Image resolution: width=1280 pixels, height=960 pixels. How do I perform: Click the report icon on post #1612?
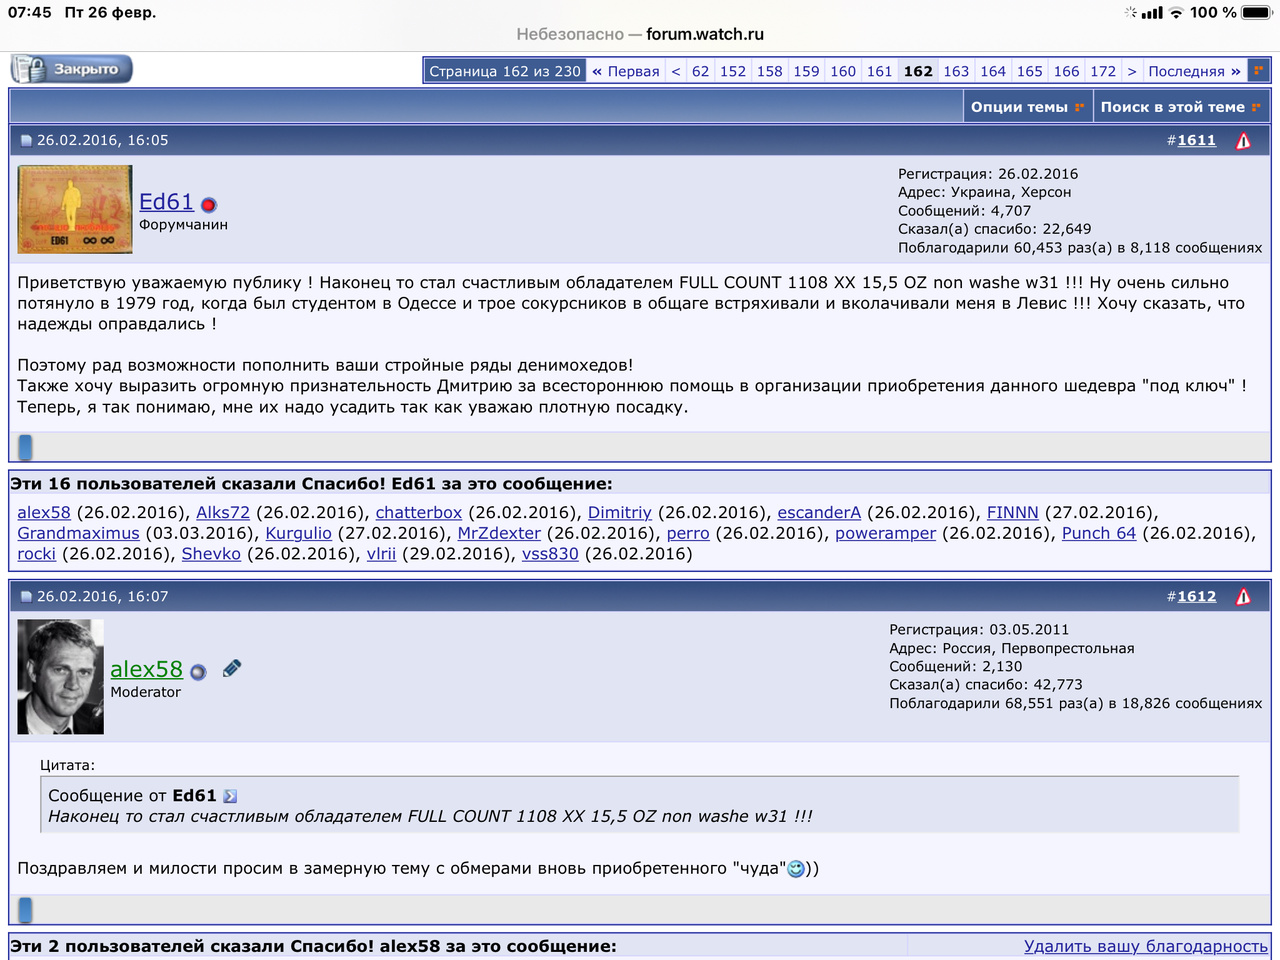(1243, 597)
